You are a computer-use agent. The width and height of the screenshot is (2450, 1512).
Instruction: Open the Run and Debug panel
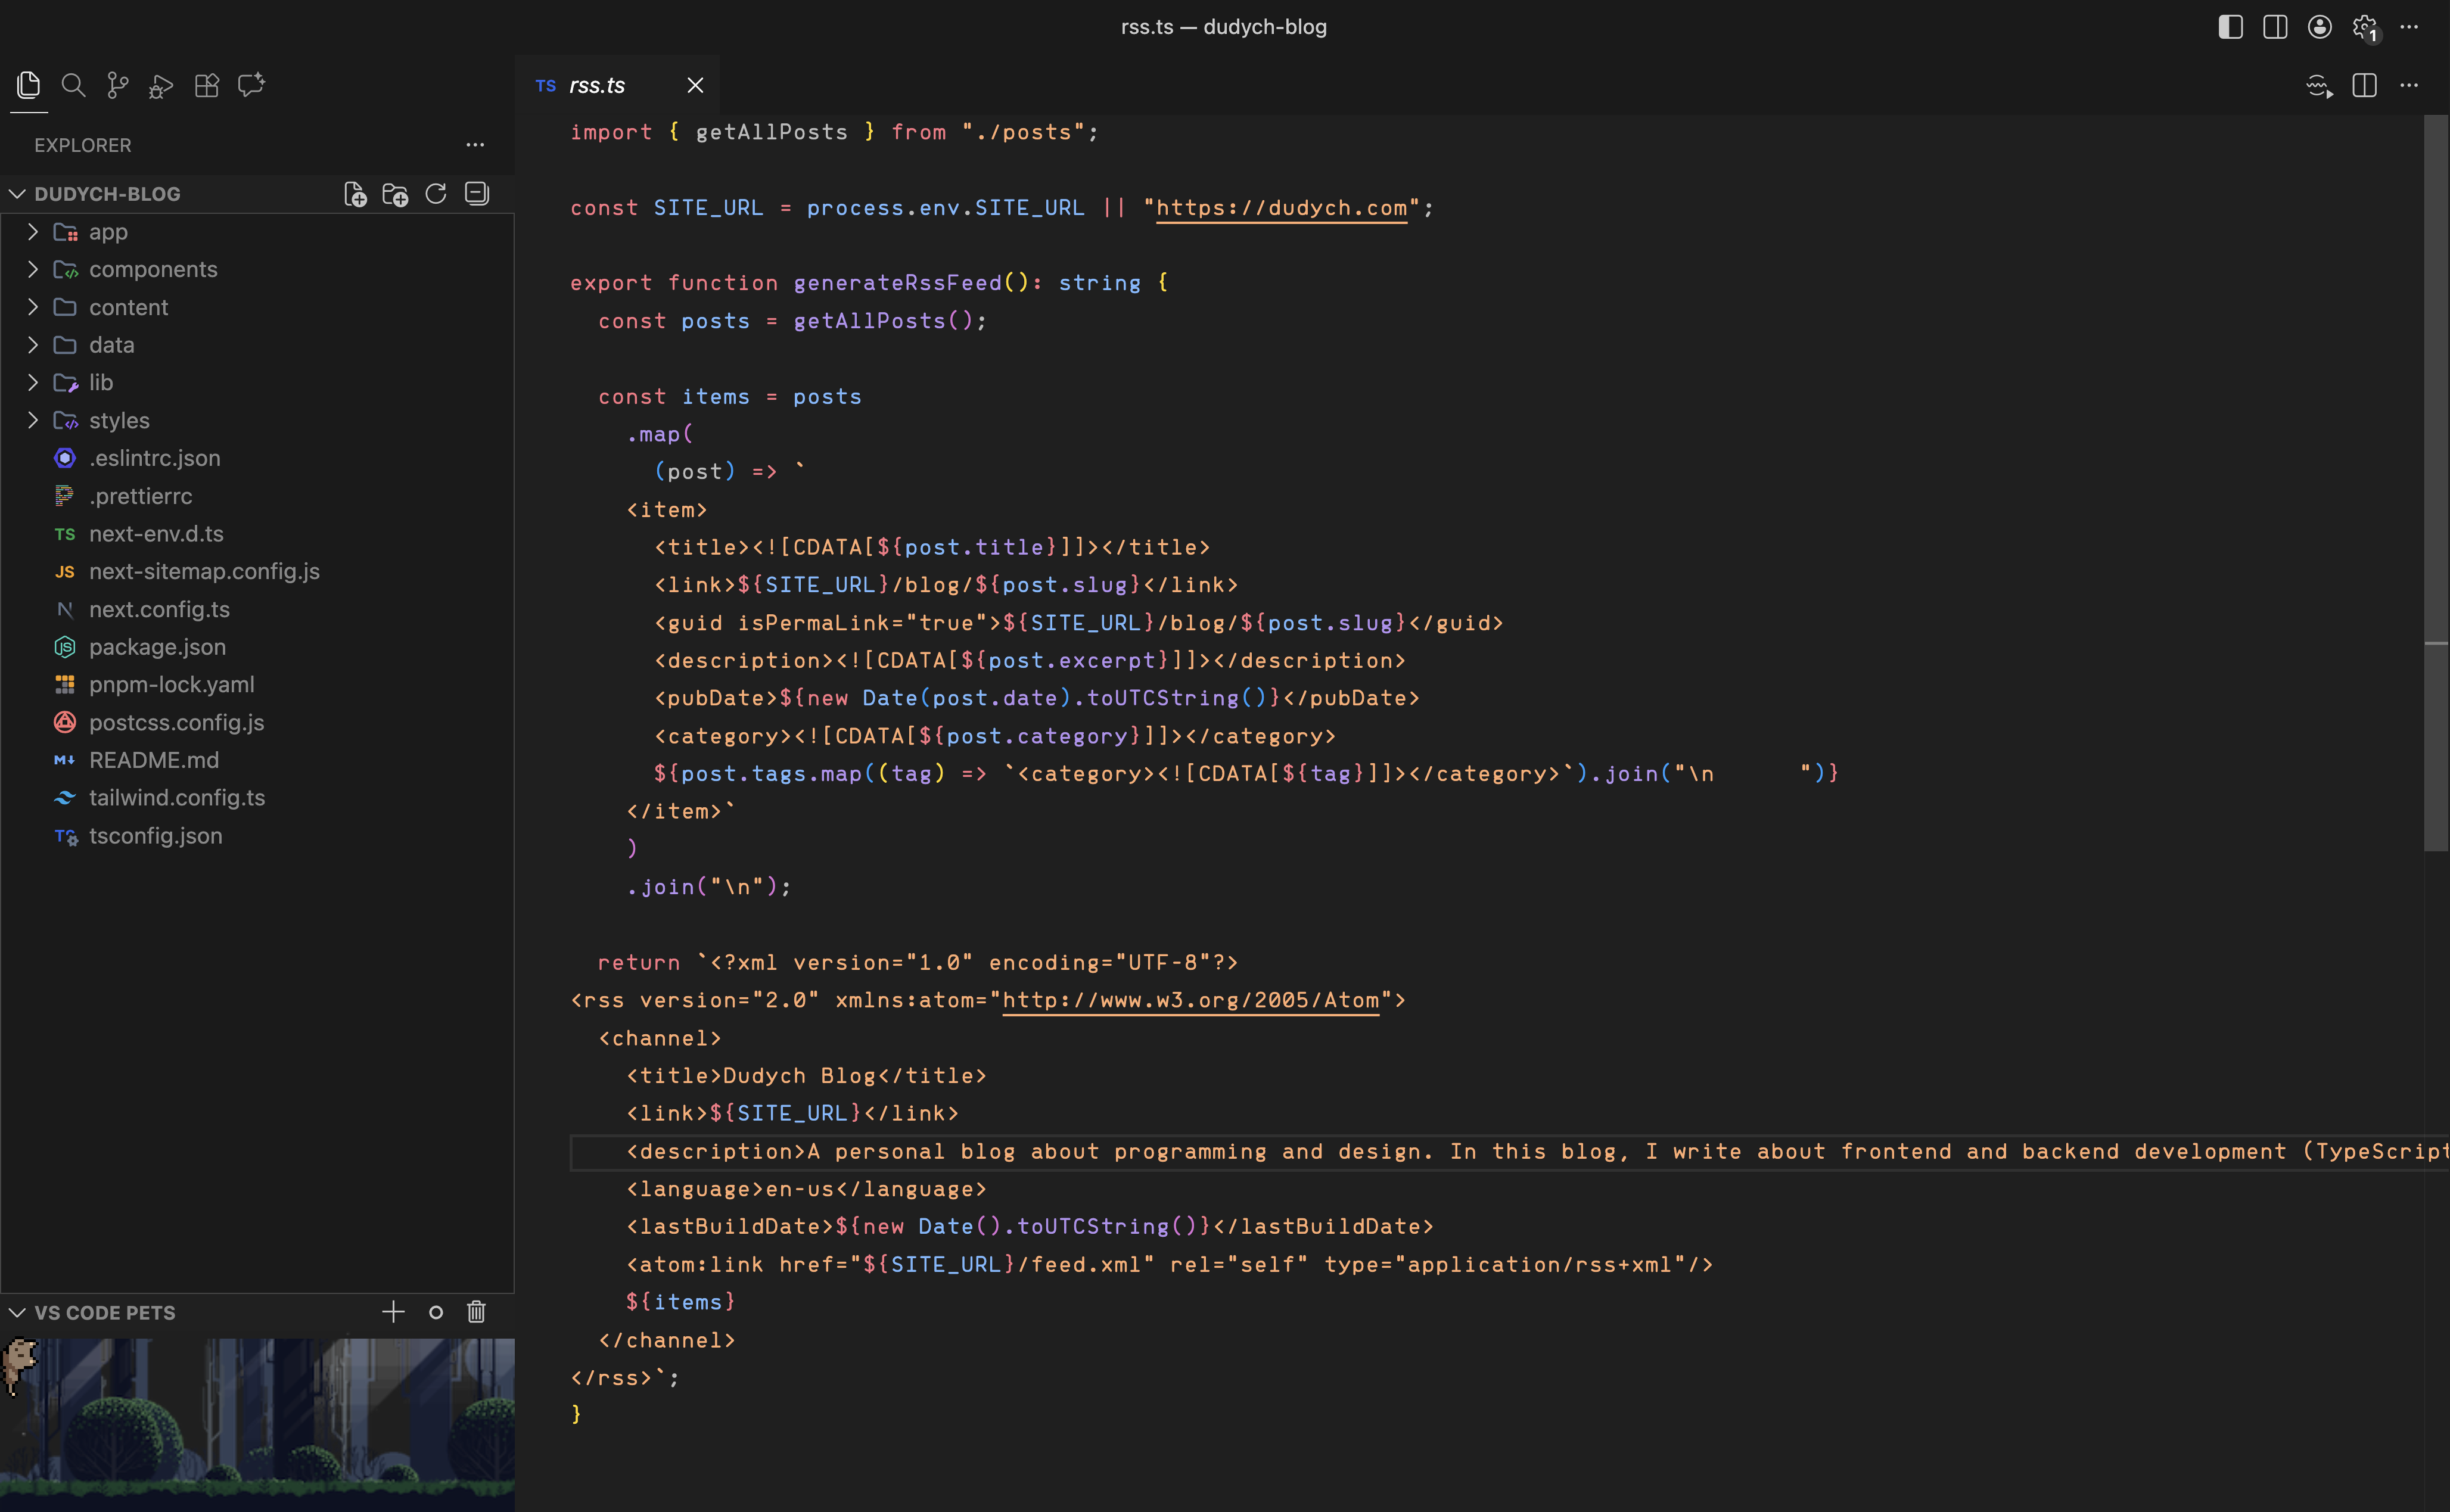[x=160, y=85]
